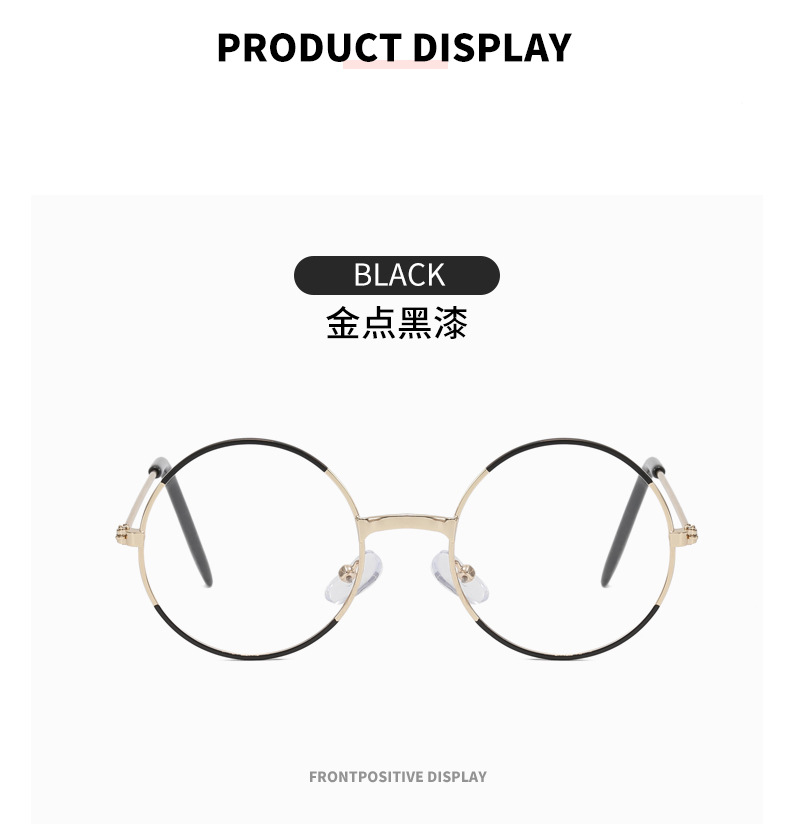This screenshot has height=824, width=790.
Task: Click the left clear nose pad
Action: [x=355, y=574]
